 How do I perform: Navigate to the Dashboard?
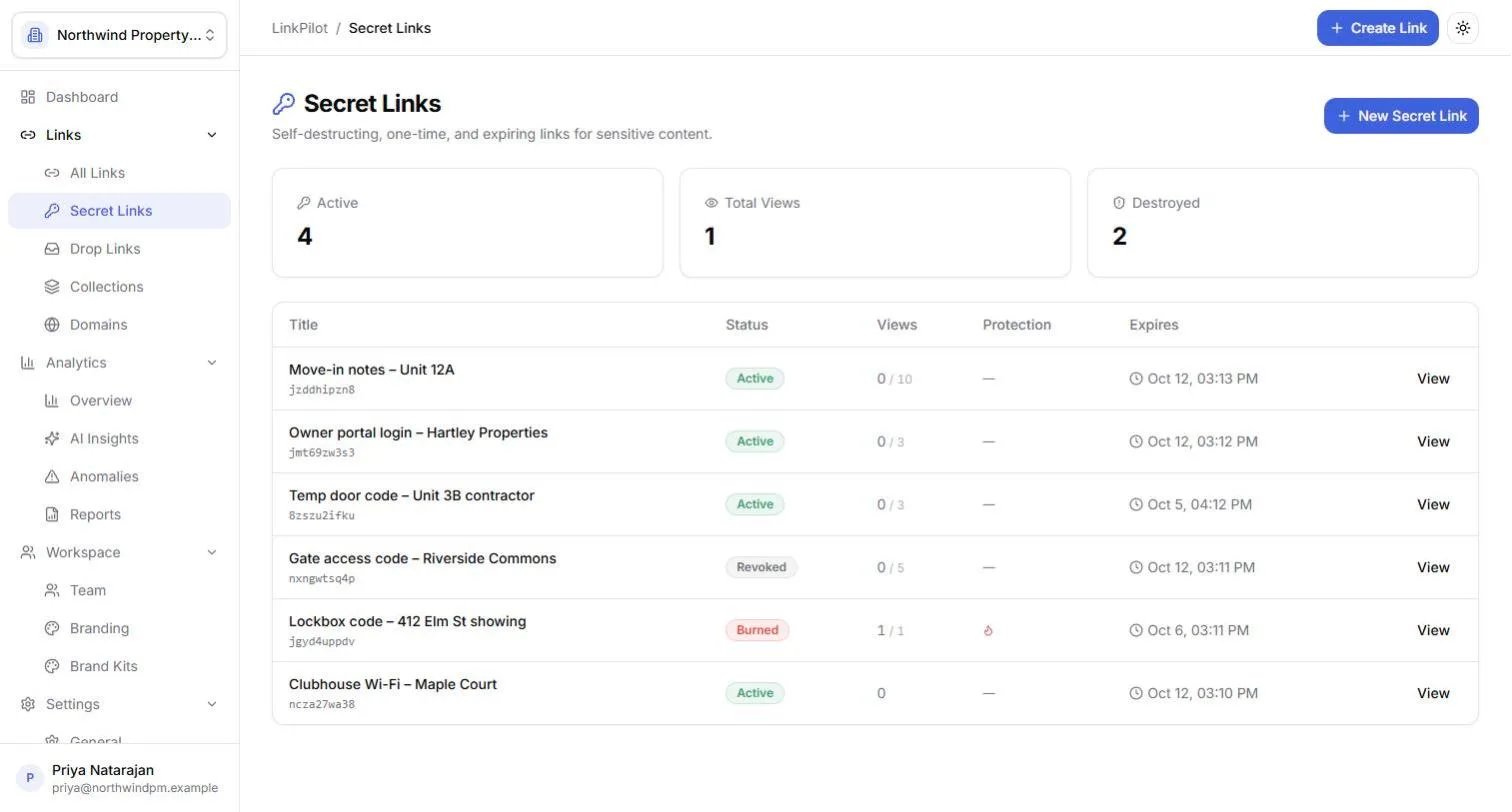coord(119,97)
